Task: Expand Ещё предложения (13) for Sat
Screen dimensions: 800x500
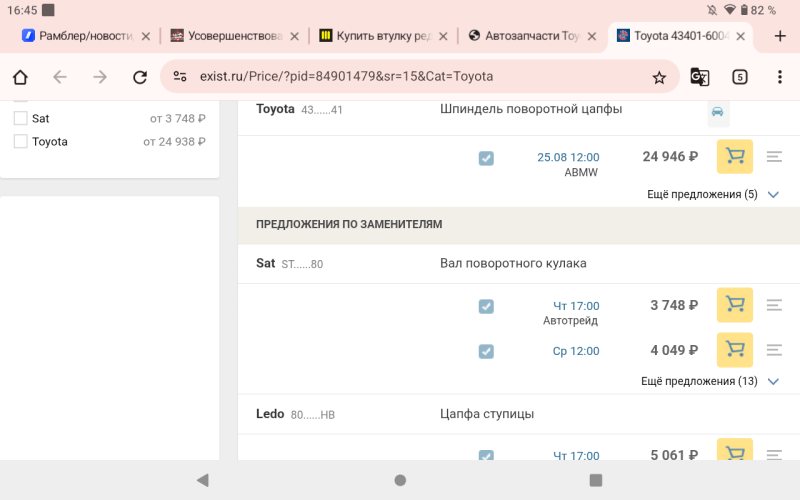Action: coord(709,381)
